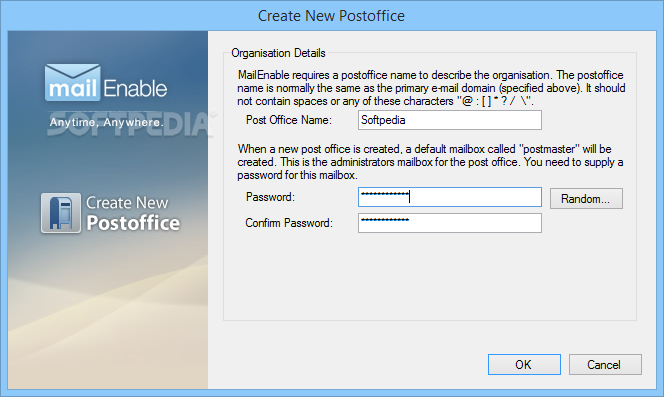Image resolution: width=664 pixels, height=397 pixels.
Task: Click the Cancel button
Action: 605,364
